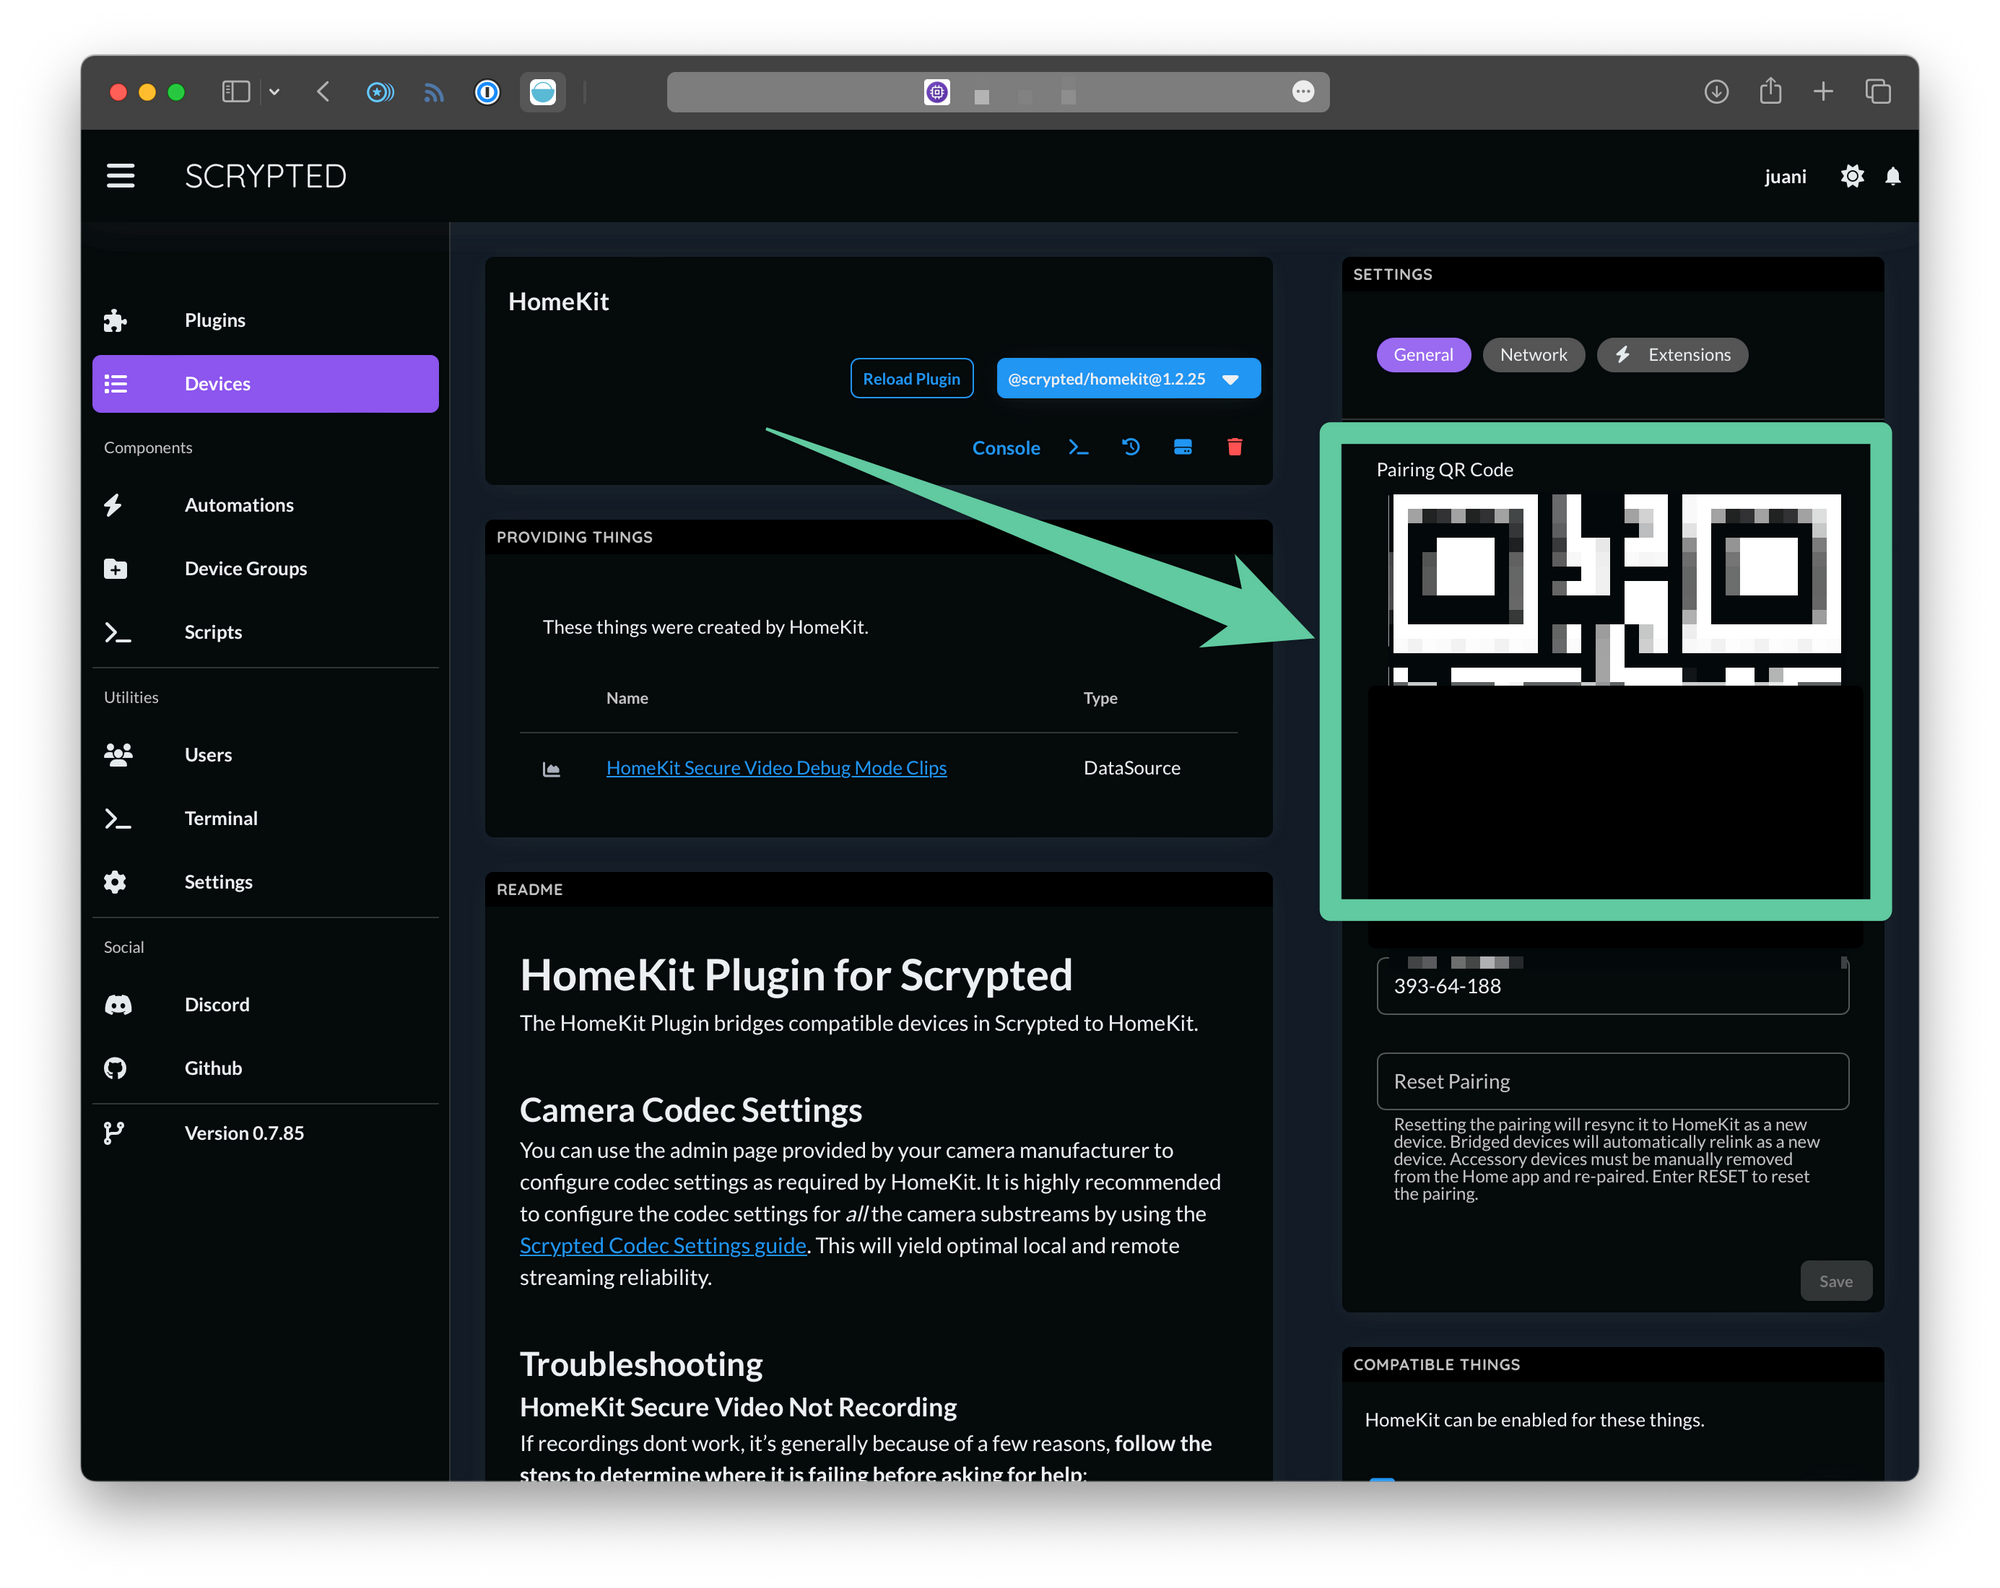Toggle the Safari sidebar button
Screen dimensions: 2000x1588
236,92
